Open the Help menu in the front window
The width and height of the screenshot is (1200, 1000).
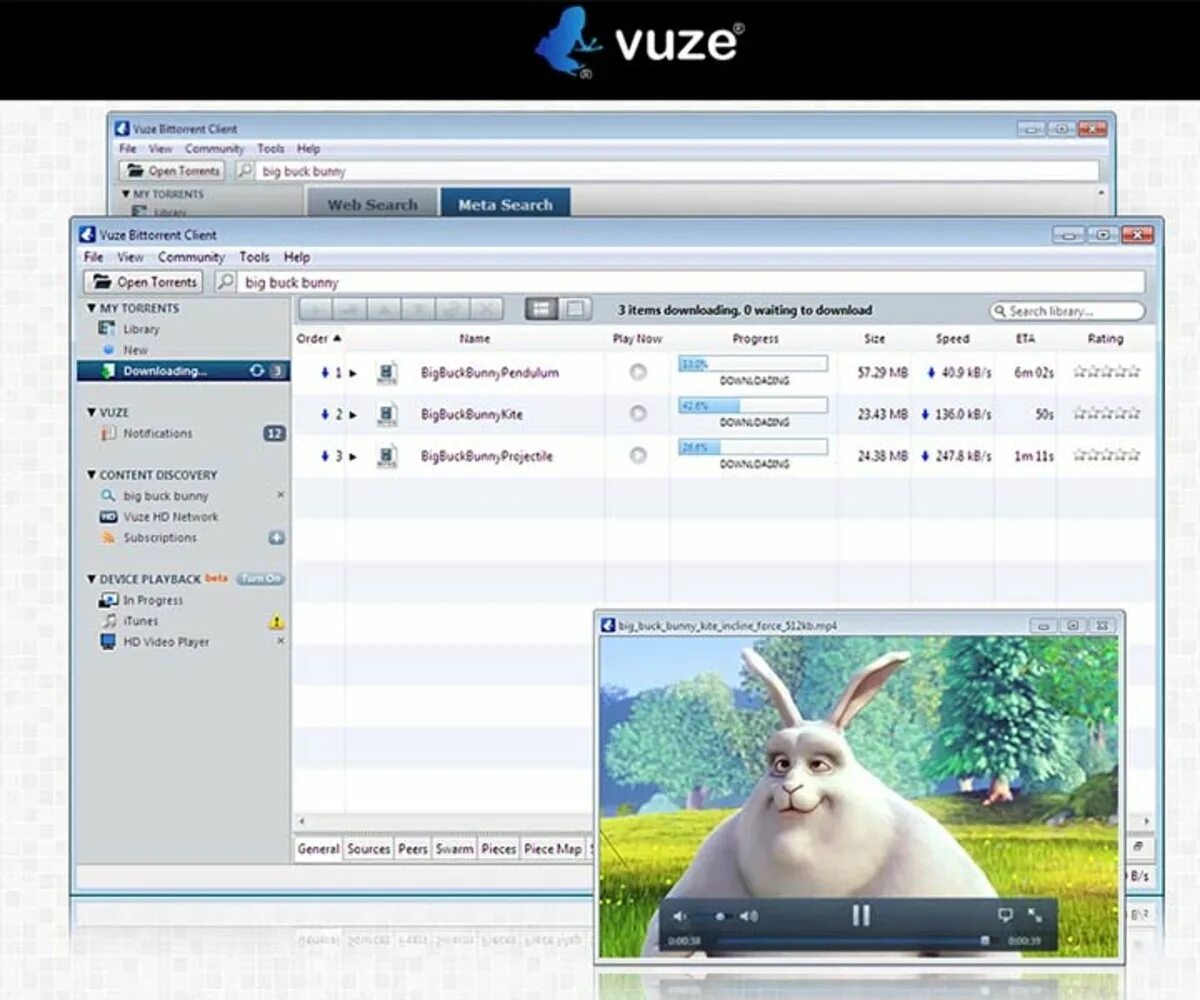pos(297,257)
